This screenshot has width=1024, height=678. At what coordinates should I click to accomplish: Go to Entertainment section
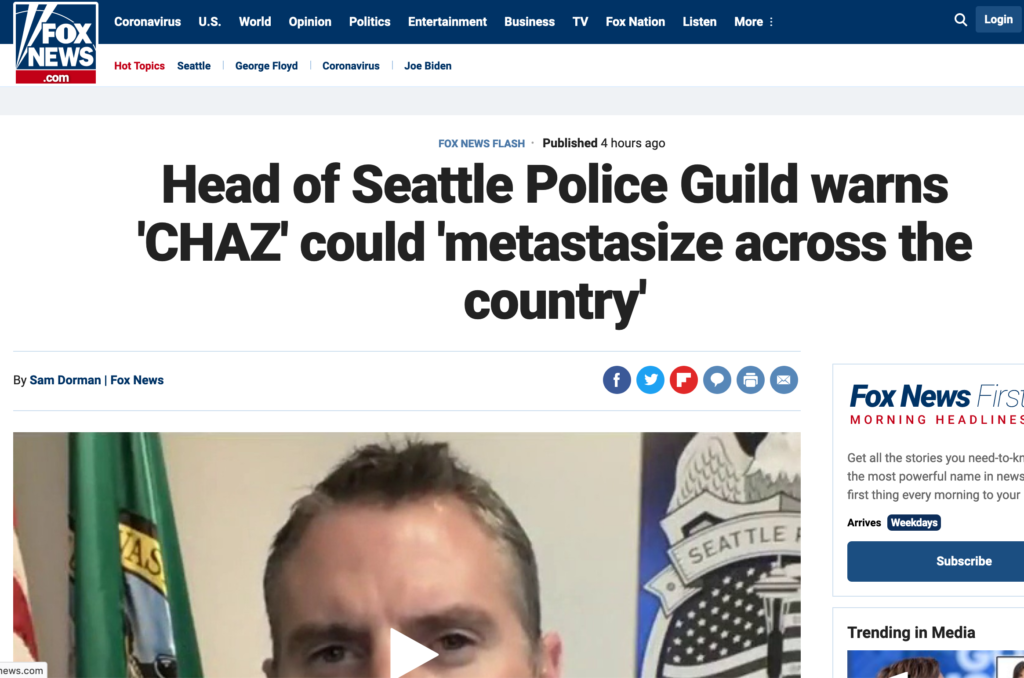(x=447, y=22)
